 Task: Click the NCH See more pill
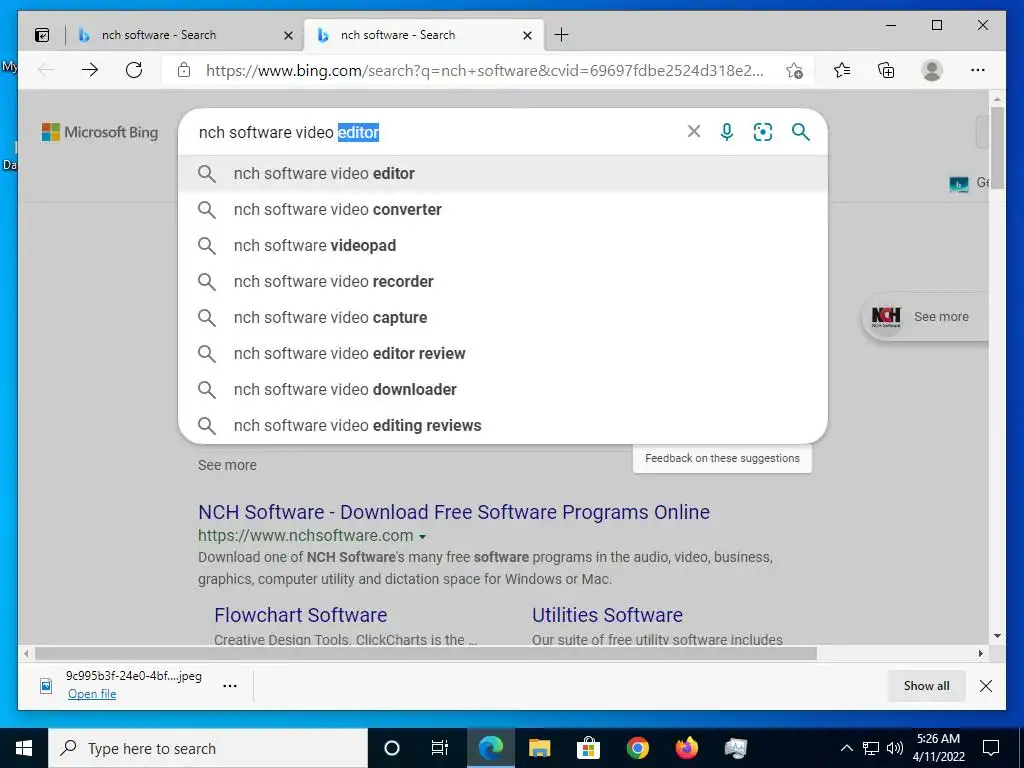click(x=926, y=317)
